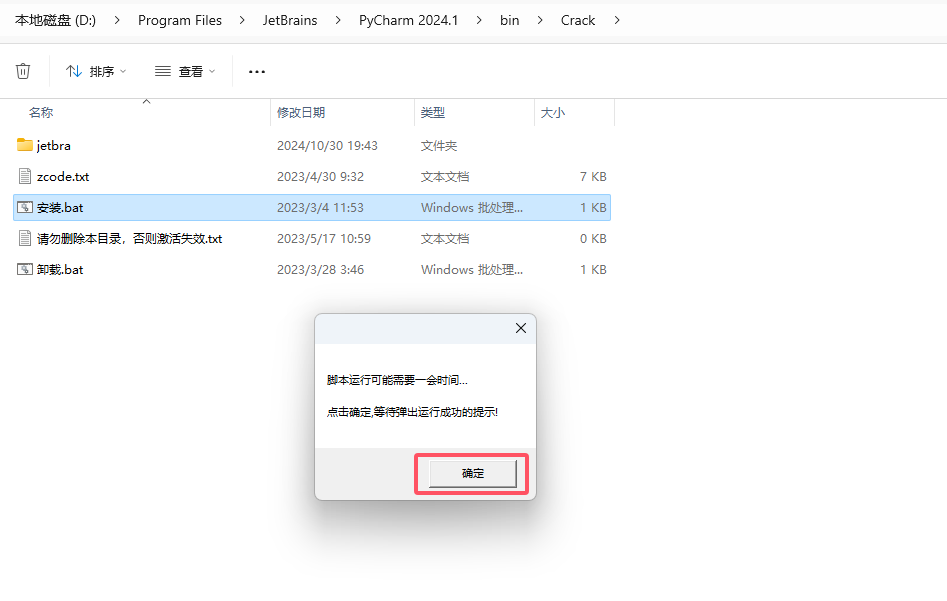This screenshot has width=947, height=601.
Task: Expand the chevron after PyCharm 2024.1
Action: (x=478, y=21)
